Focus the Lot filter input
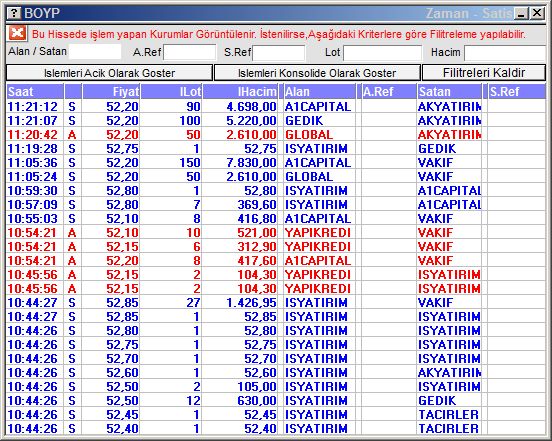Image resolution: width=552 pixels, height=441 pixels. 382,53
